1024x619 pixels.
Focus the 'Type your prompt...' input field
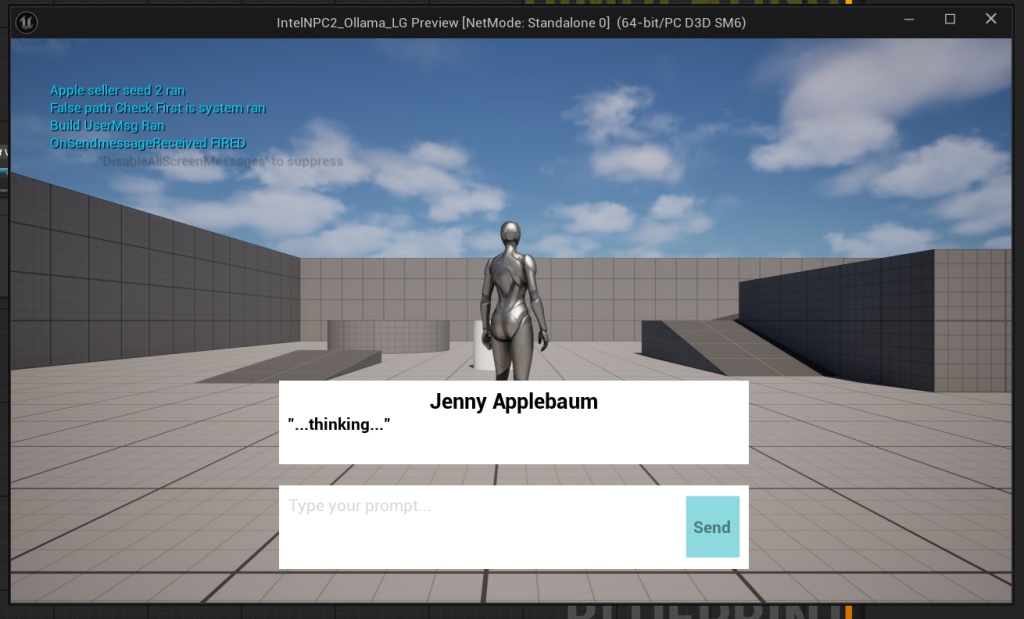[480, 525]
